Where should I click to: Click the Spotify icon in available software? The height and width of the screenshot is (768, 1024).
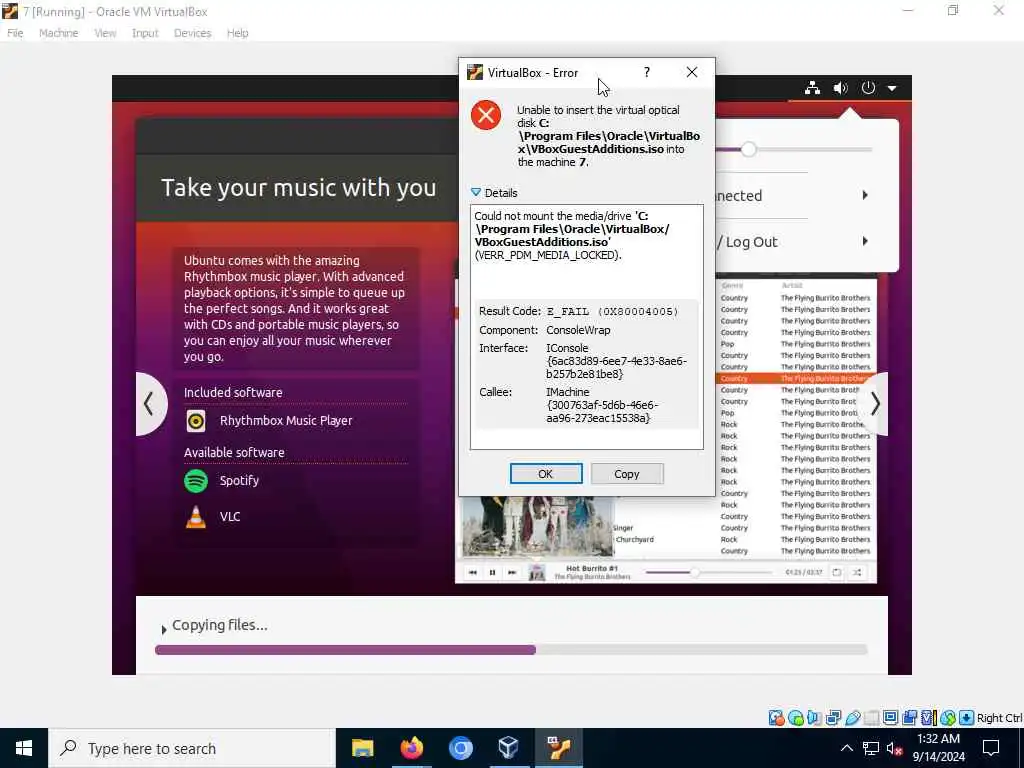click(x=196, y=481)
